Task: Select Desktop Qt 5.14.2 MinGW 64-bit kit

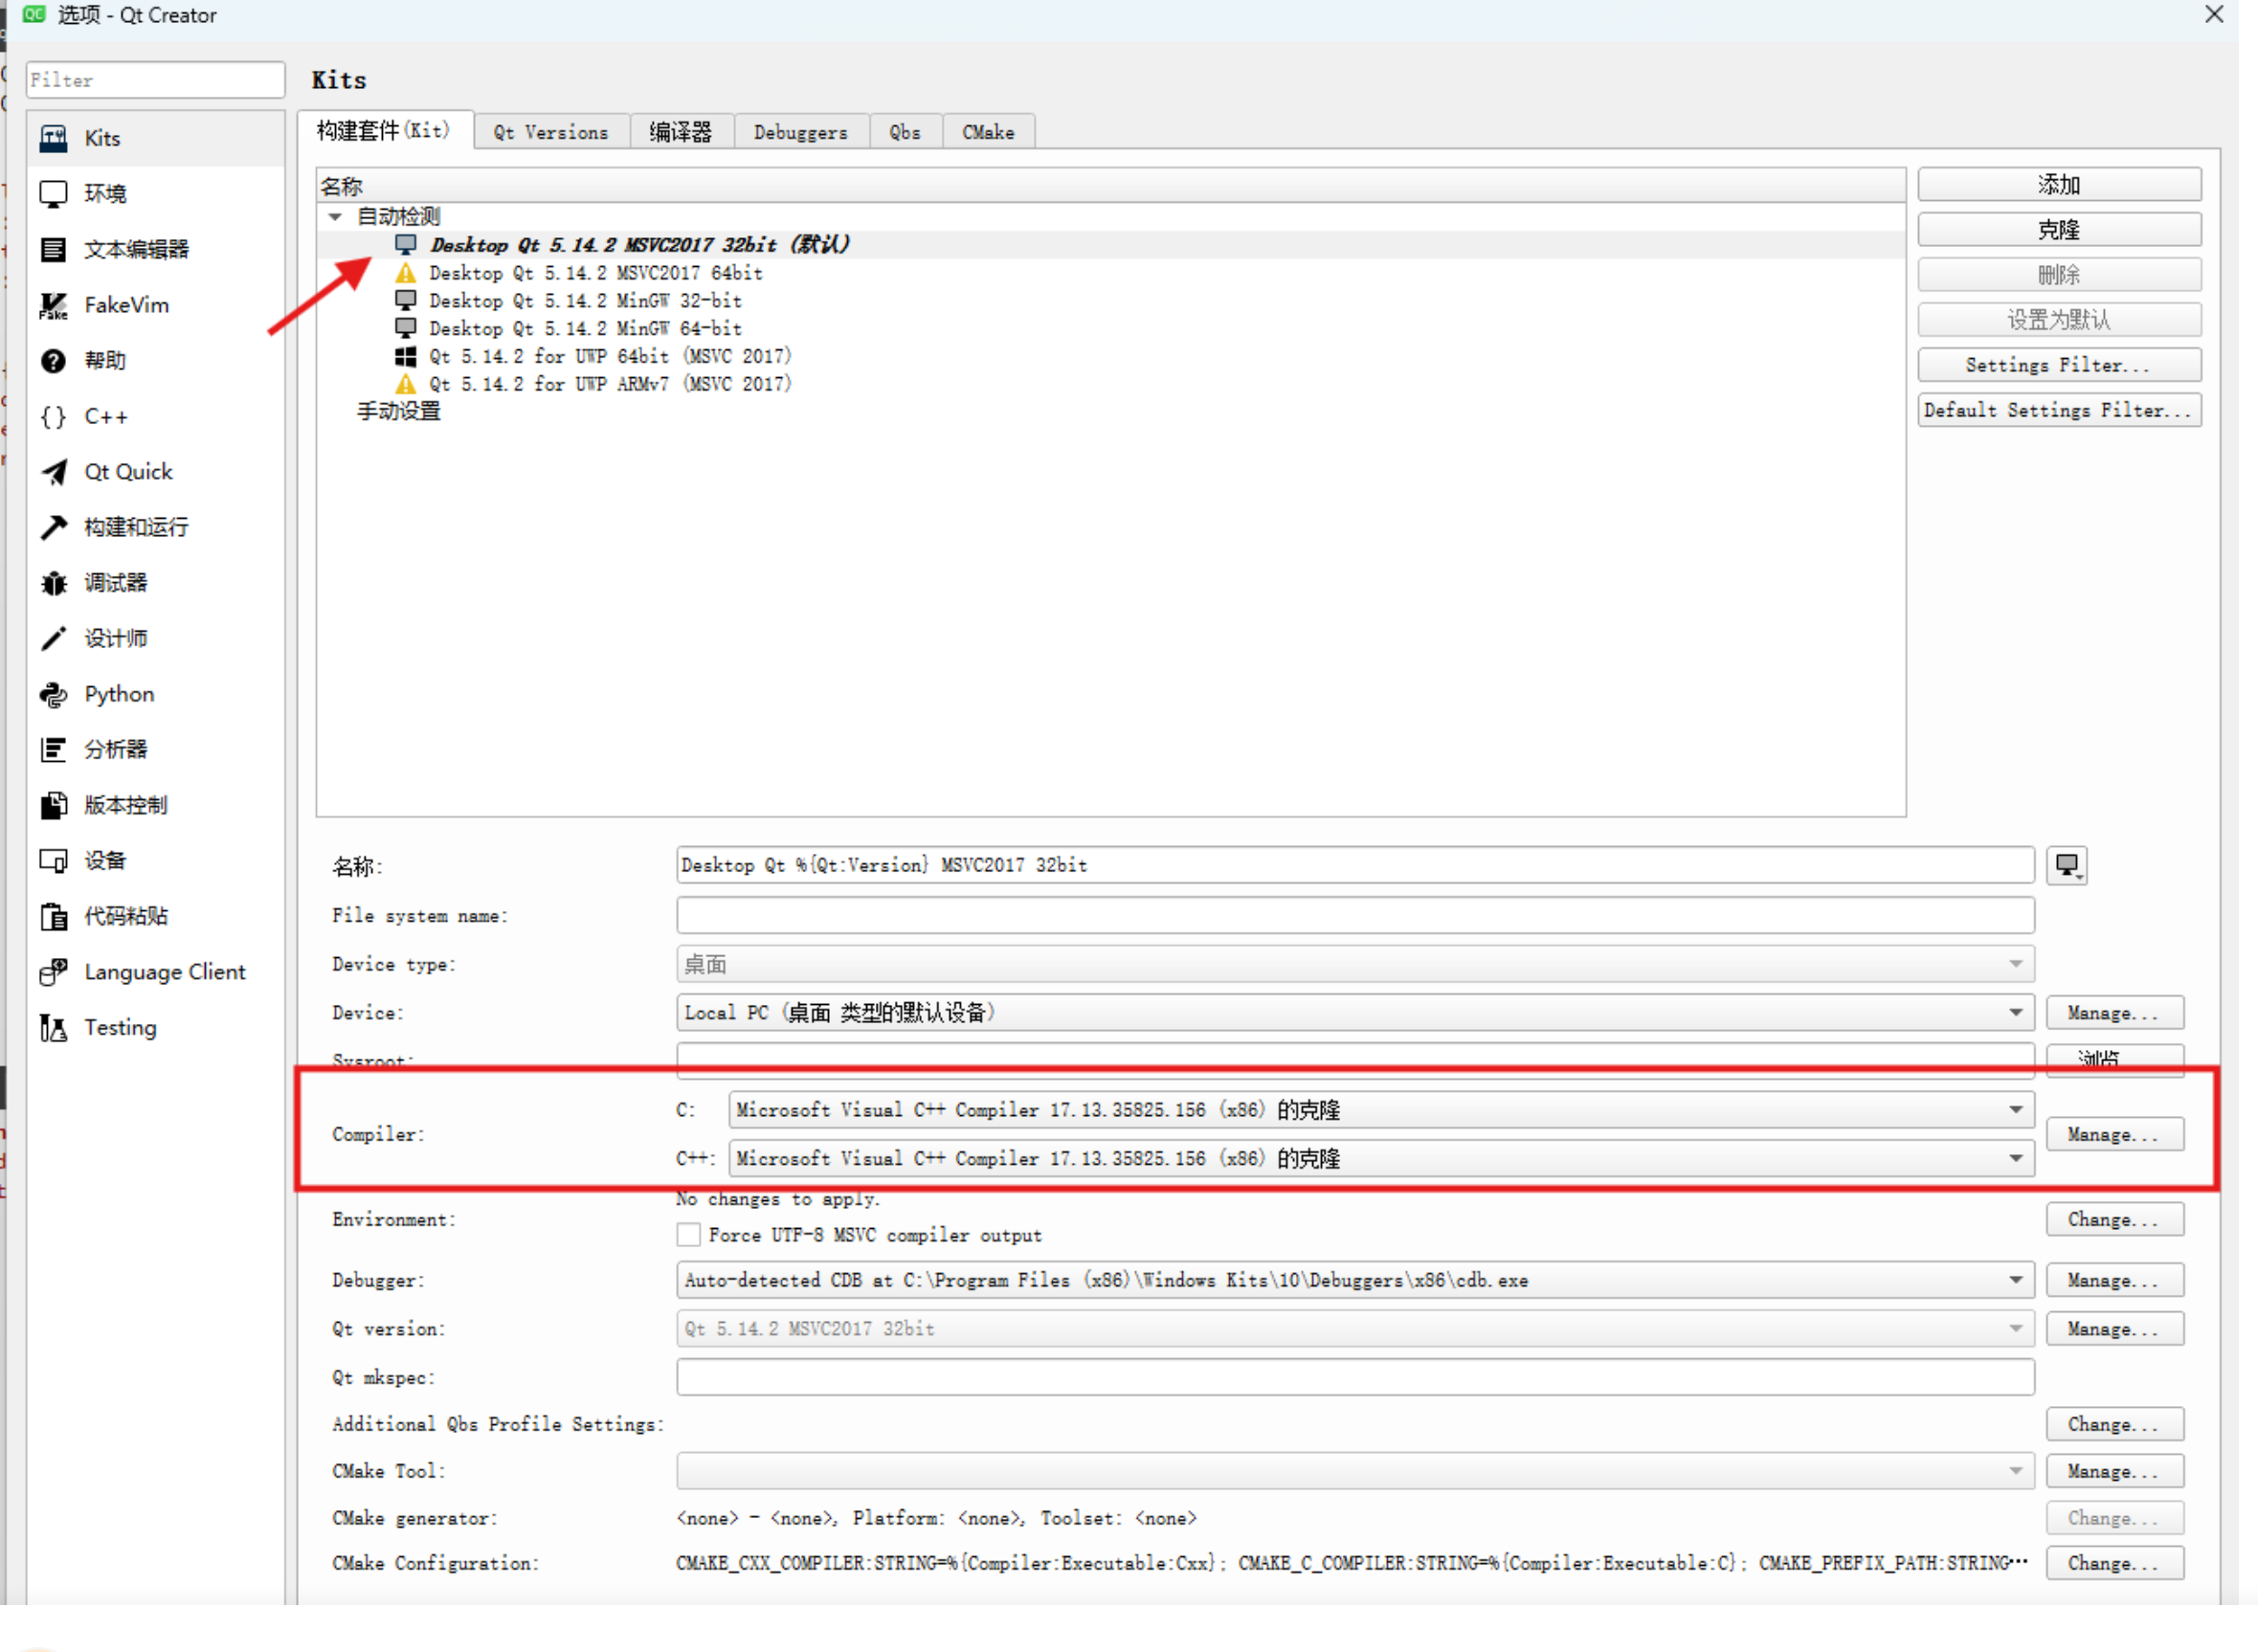Action: [x=585, y=329]
